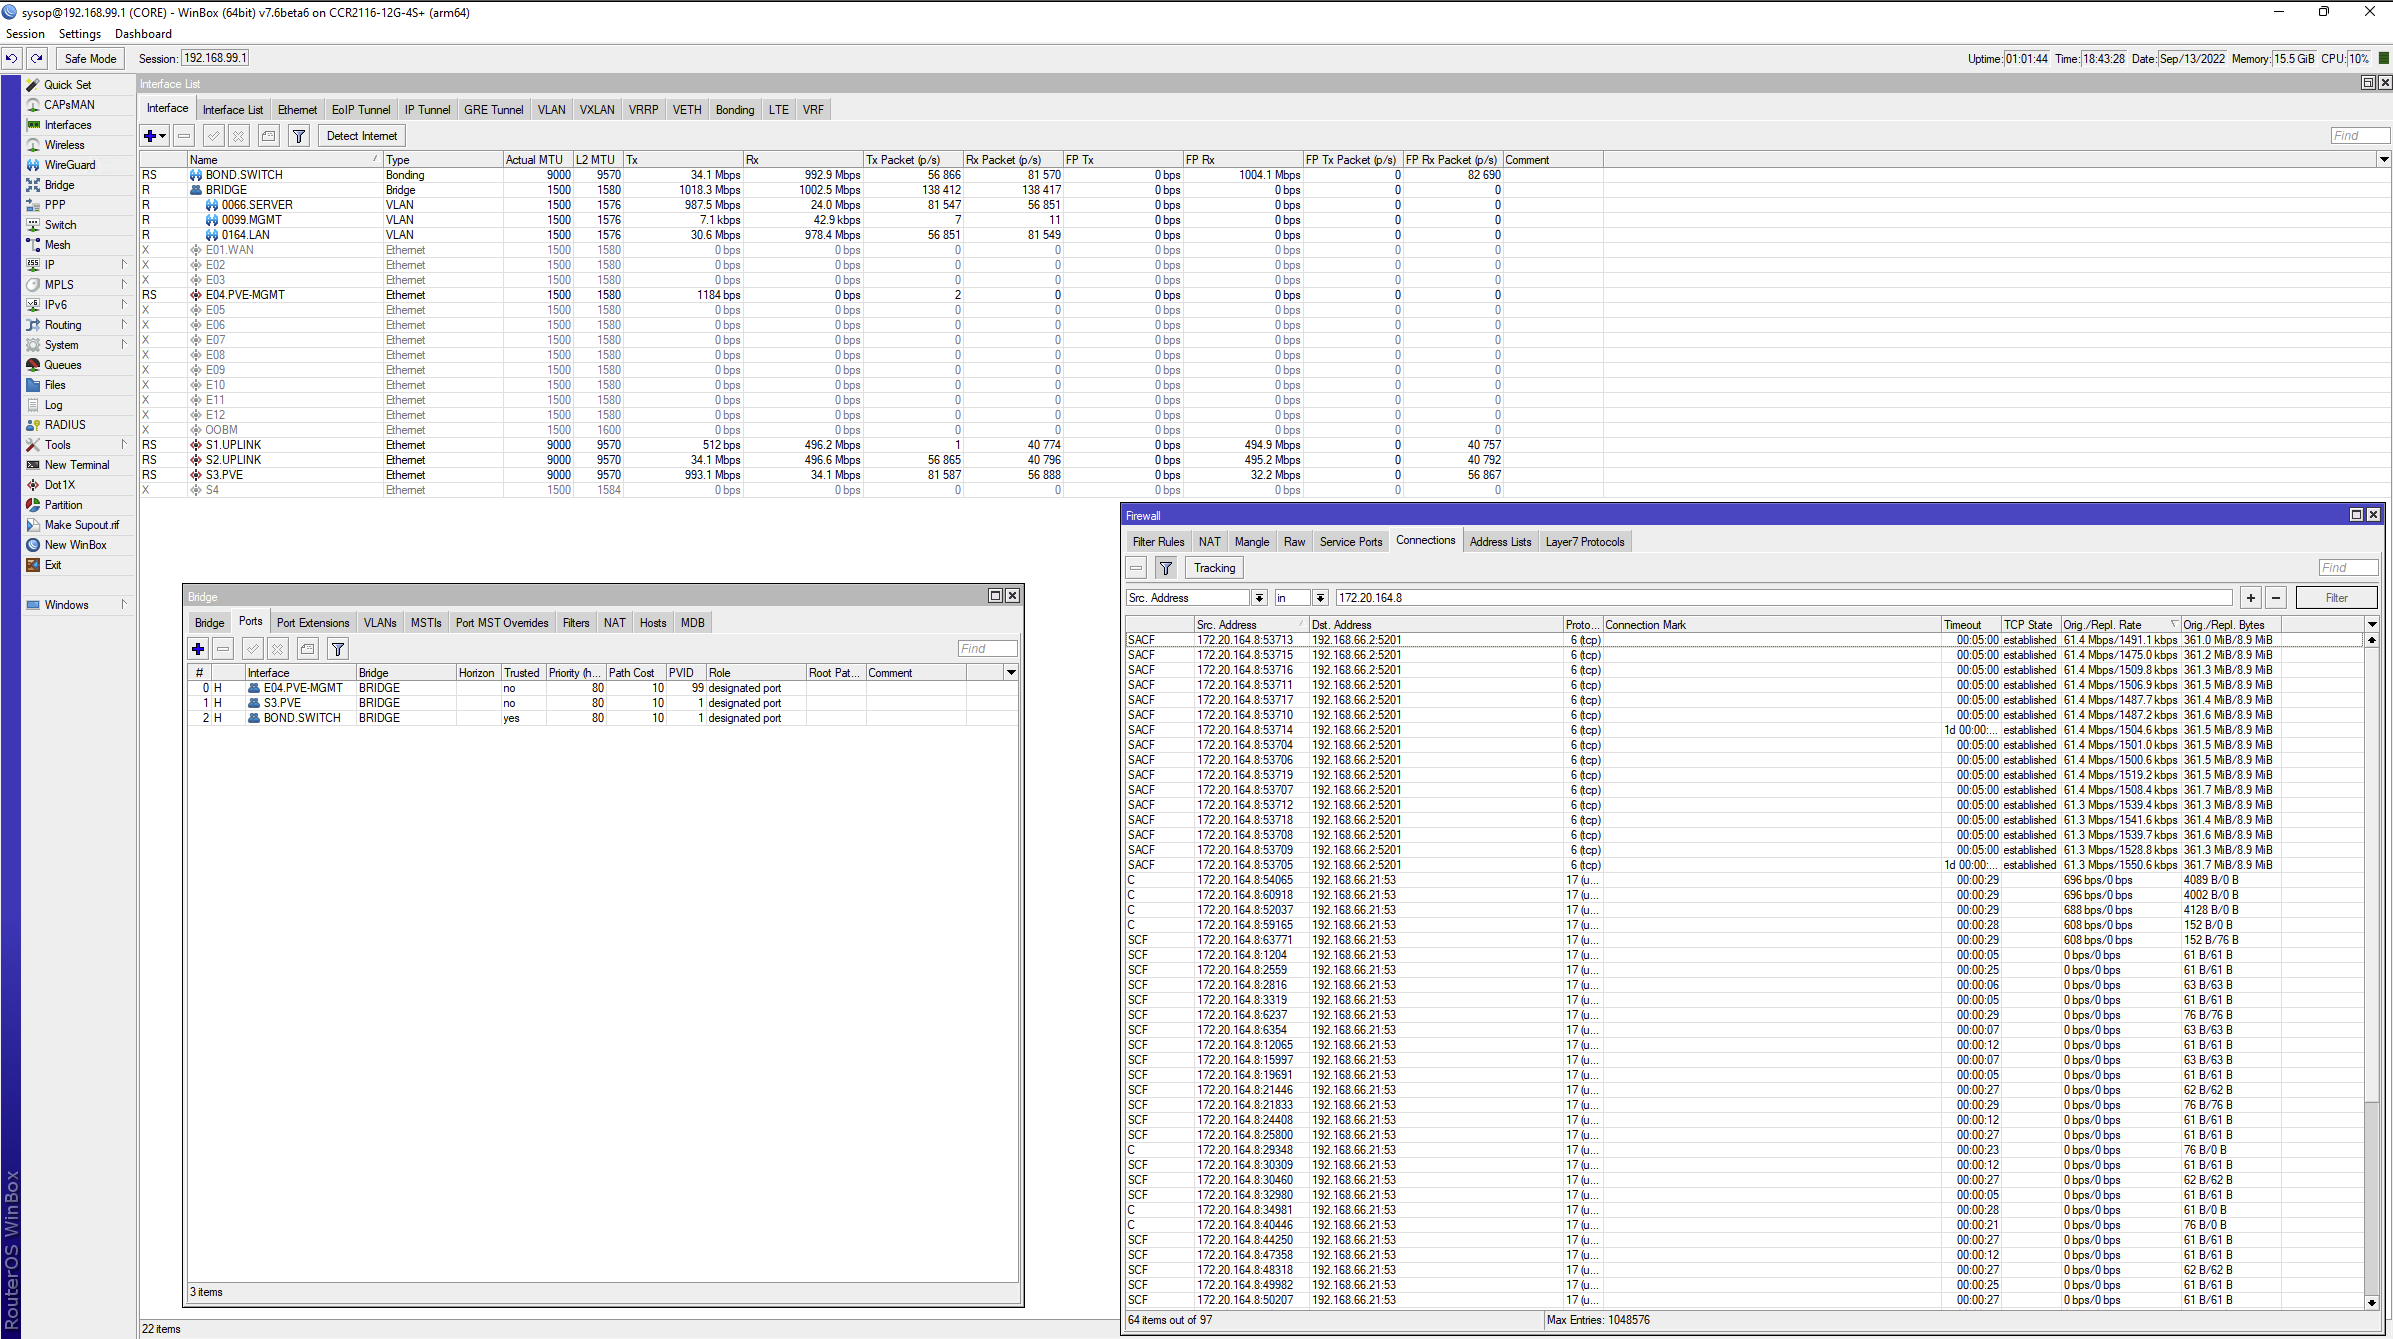
Task: Click Firewall Connections filter funnel icon
Action: (1166, 568)
